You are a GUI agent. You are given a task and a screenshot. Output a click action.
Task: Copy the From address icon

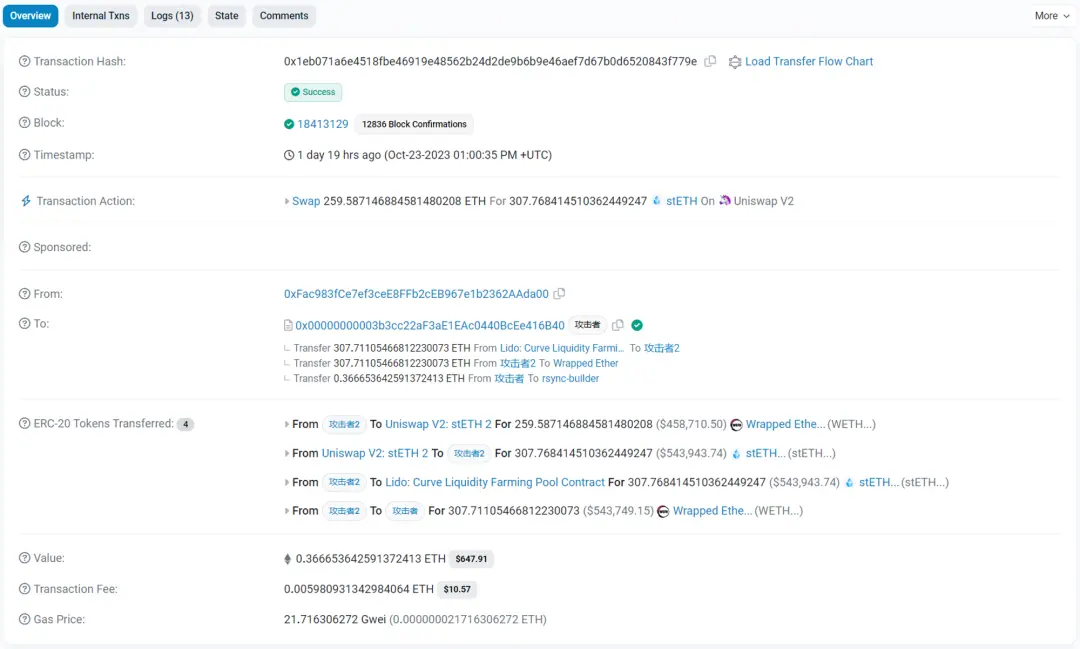click(x=559, y=293)
